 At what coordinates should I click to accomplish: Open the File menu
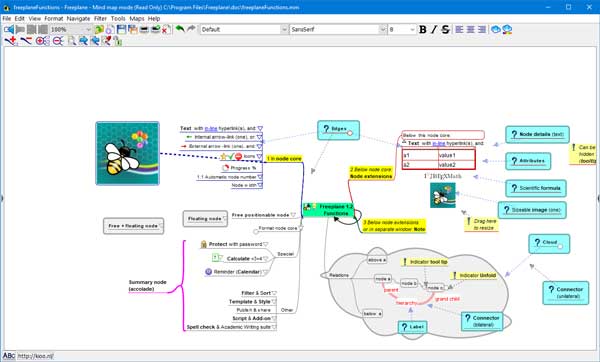coord(7,18)
